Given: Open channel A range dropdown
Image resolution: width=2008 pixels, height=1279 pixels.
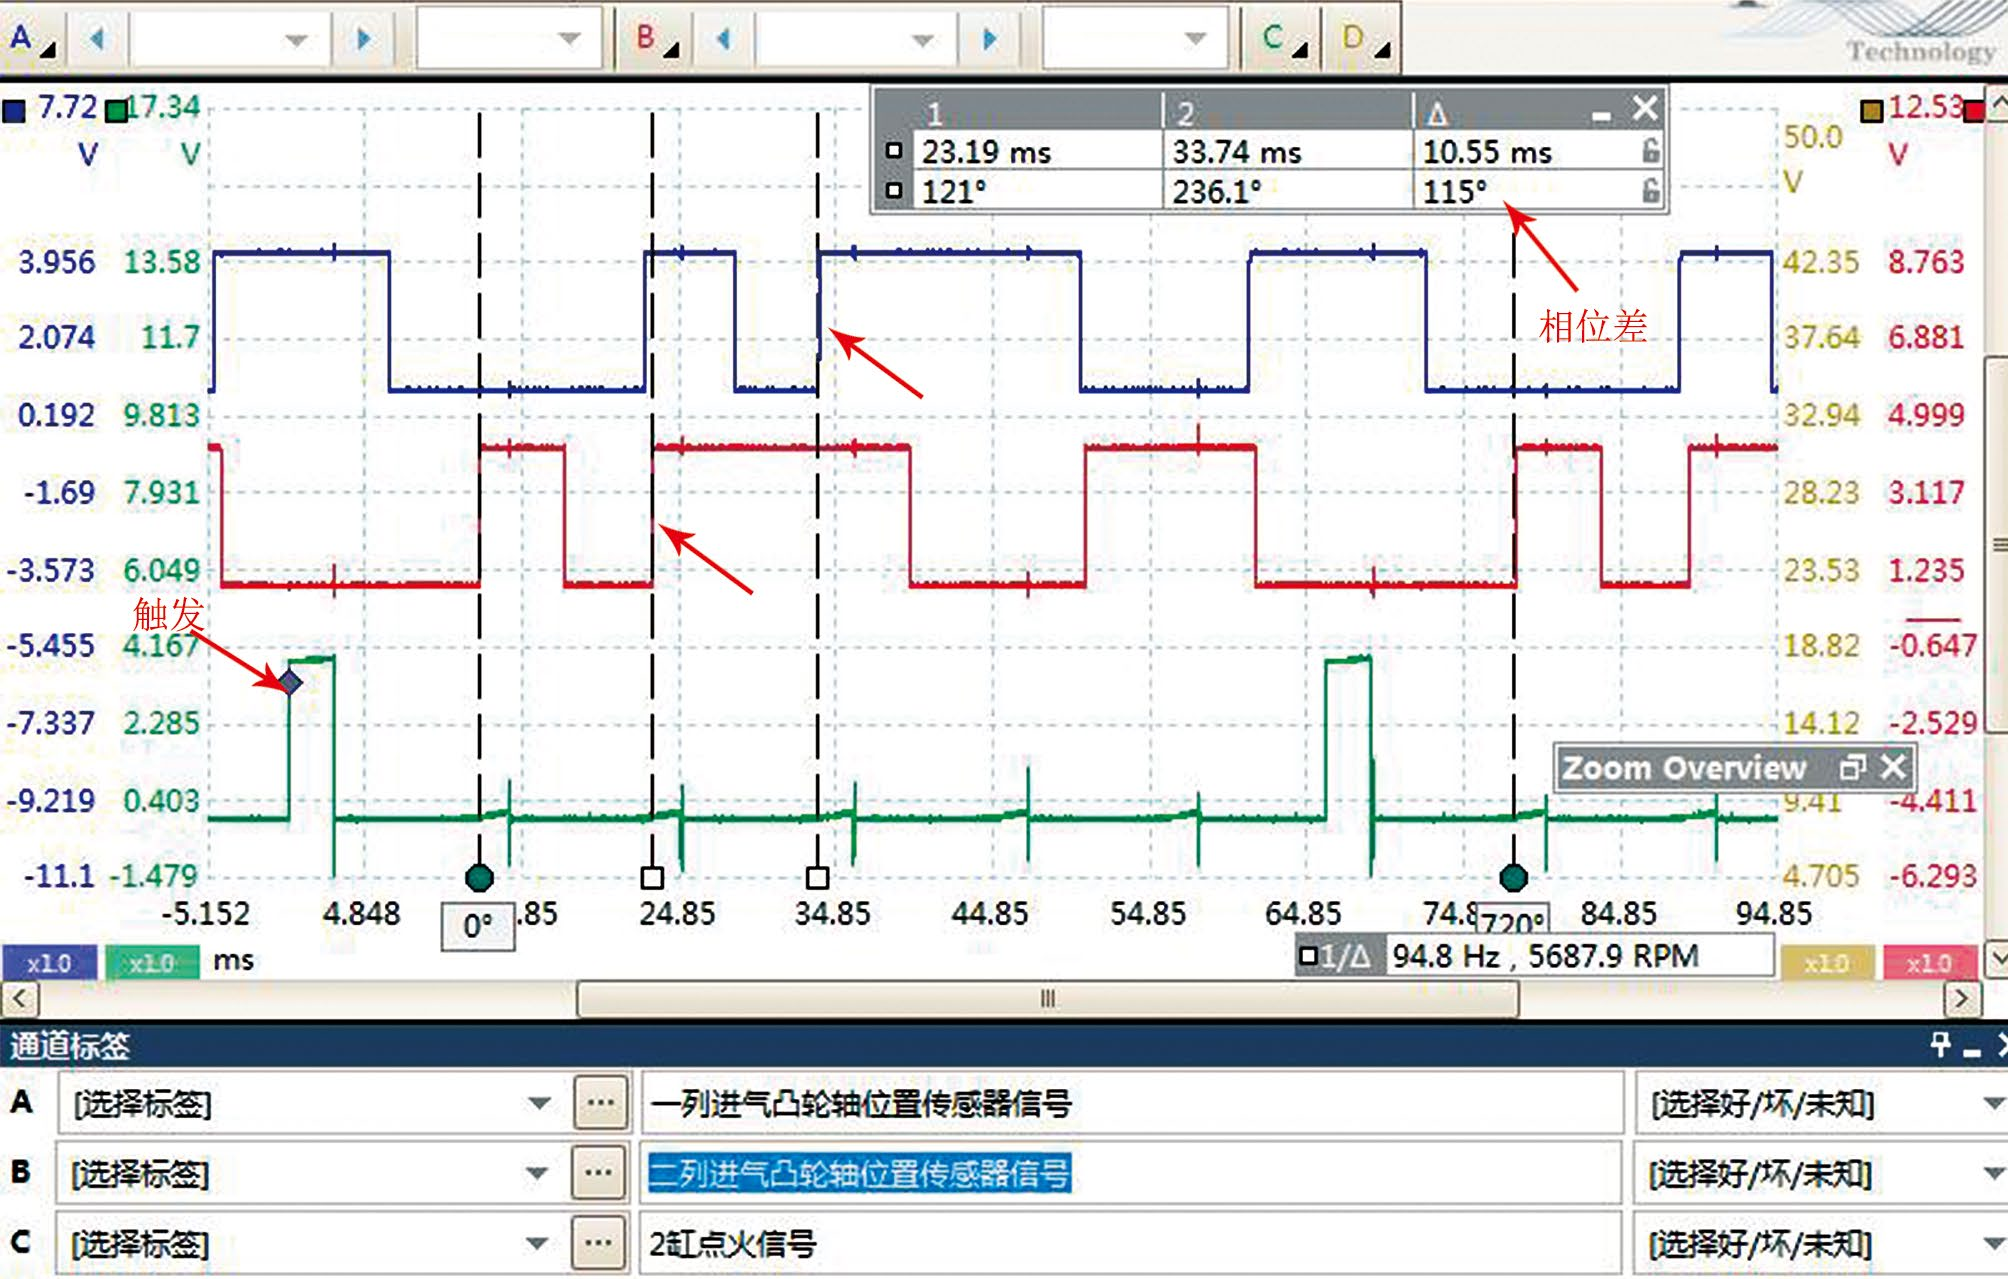Looking at the screenshot, I should pyautogui.click(x=231, y=39).
